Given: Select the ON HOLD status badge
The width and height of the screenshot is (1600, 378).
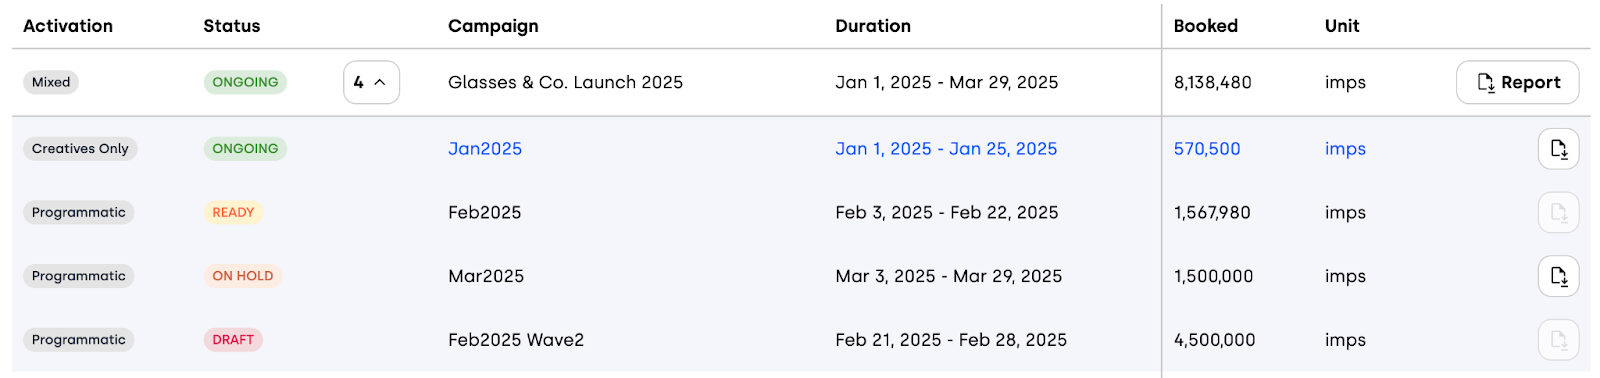Looking at the screenshot, I should pos(243,276).
